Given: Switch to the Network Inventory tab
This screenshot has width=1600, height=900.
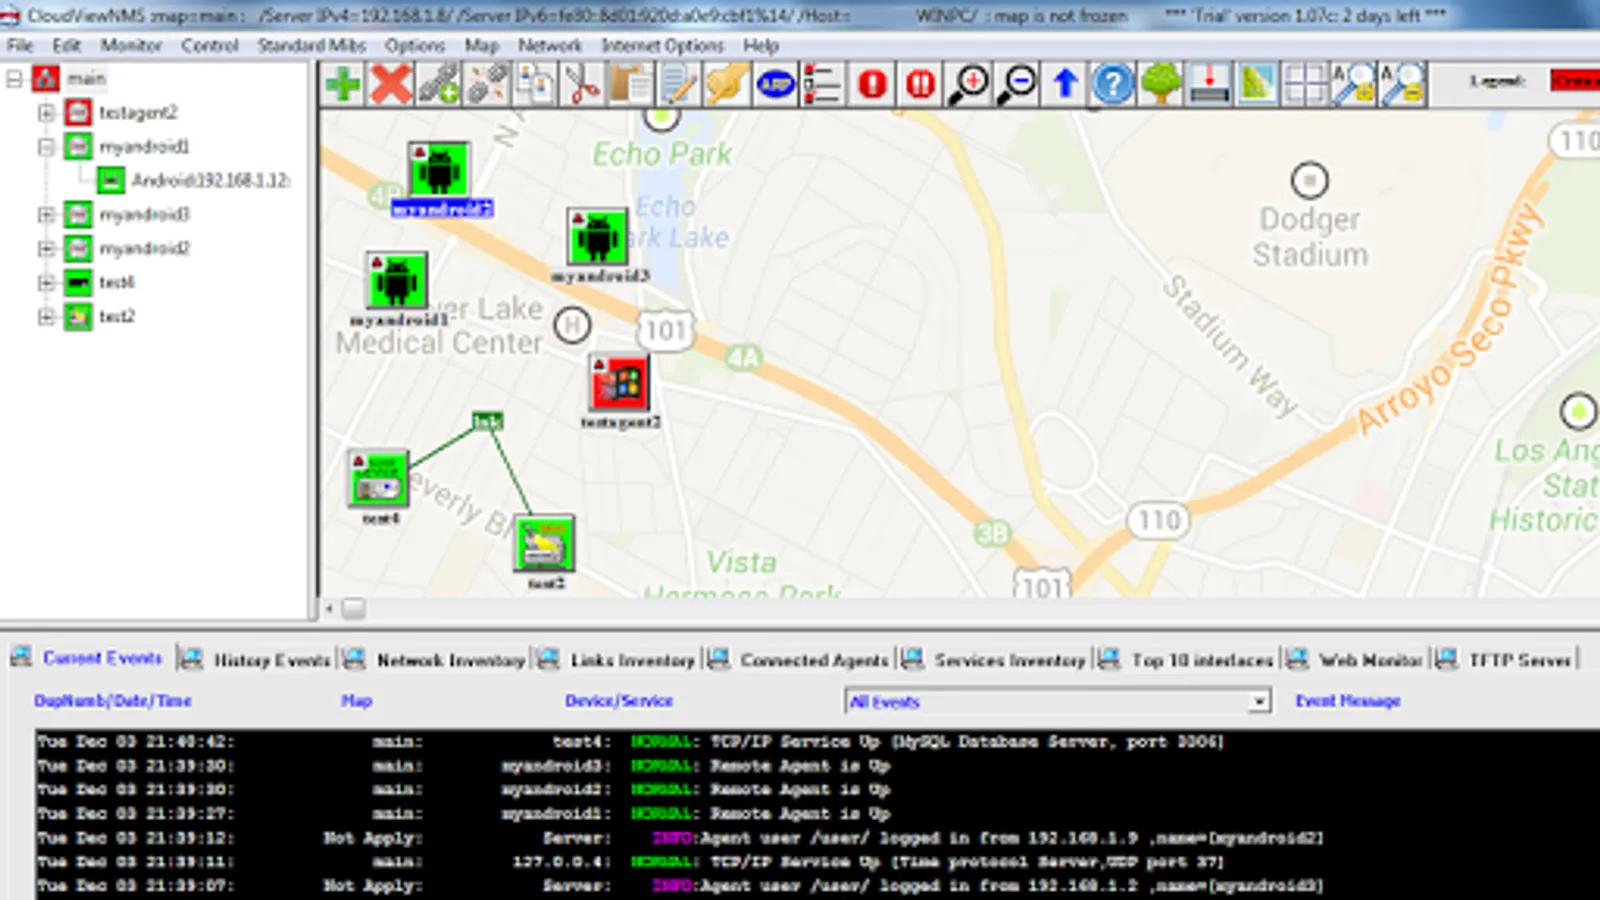Looking at the screenshot, I should [x=450, y=660].
